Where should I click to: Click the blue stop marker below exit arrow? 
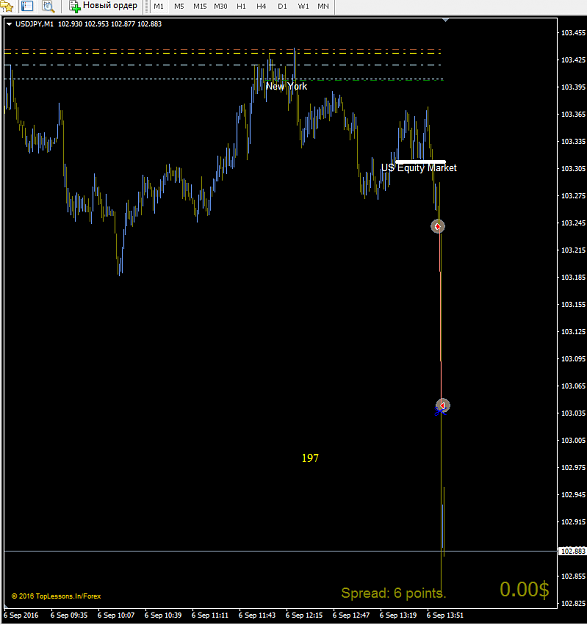pyautogui.click(x=440, y=412)
